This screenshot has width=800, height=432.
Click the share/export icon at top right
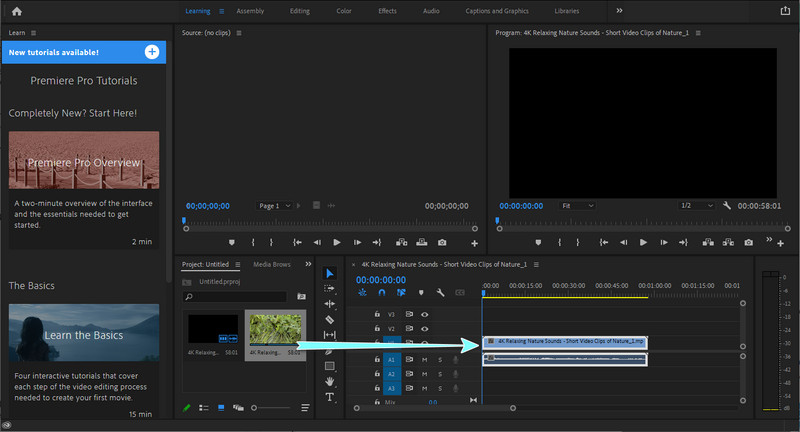coord(784,11)
